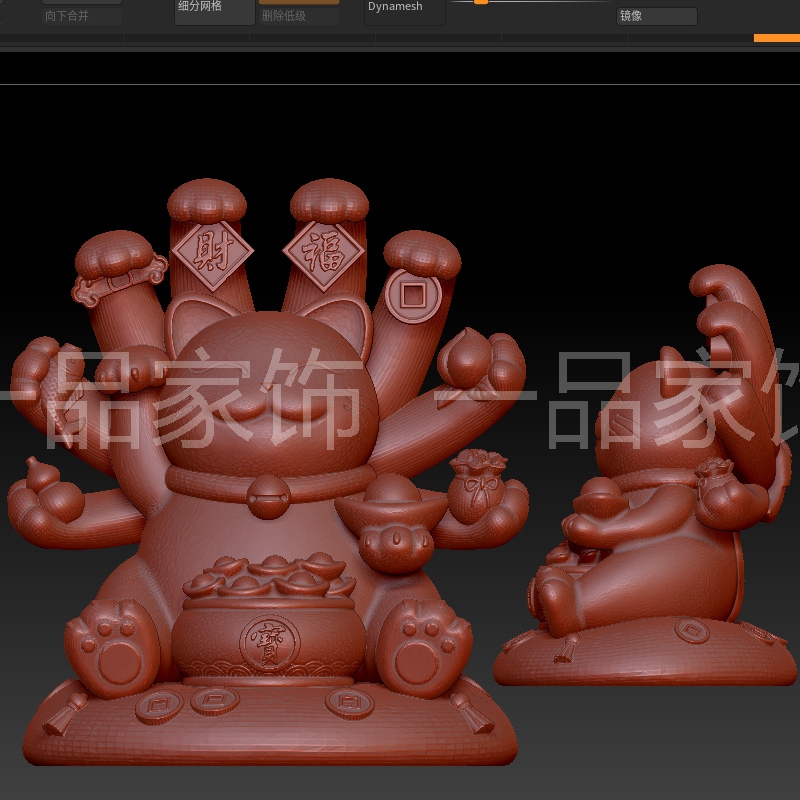Enable Dynamesh remeshing
The height and width of the screenshot is (800, 800).
coord(396,7)
